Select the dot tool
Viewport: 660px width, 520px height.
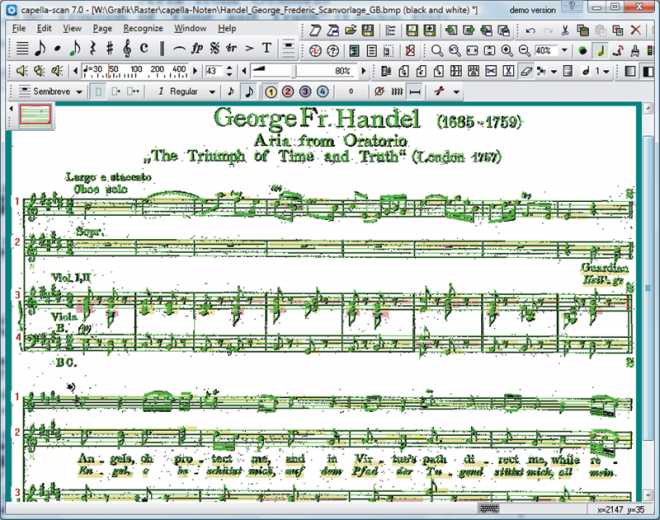(x=57, y=48)
